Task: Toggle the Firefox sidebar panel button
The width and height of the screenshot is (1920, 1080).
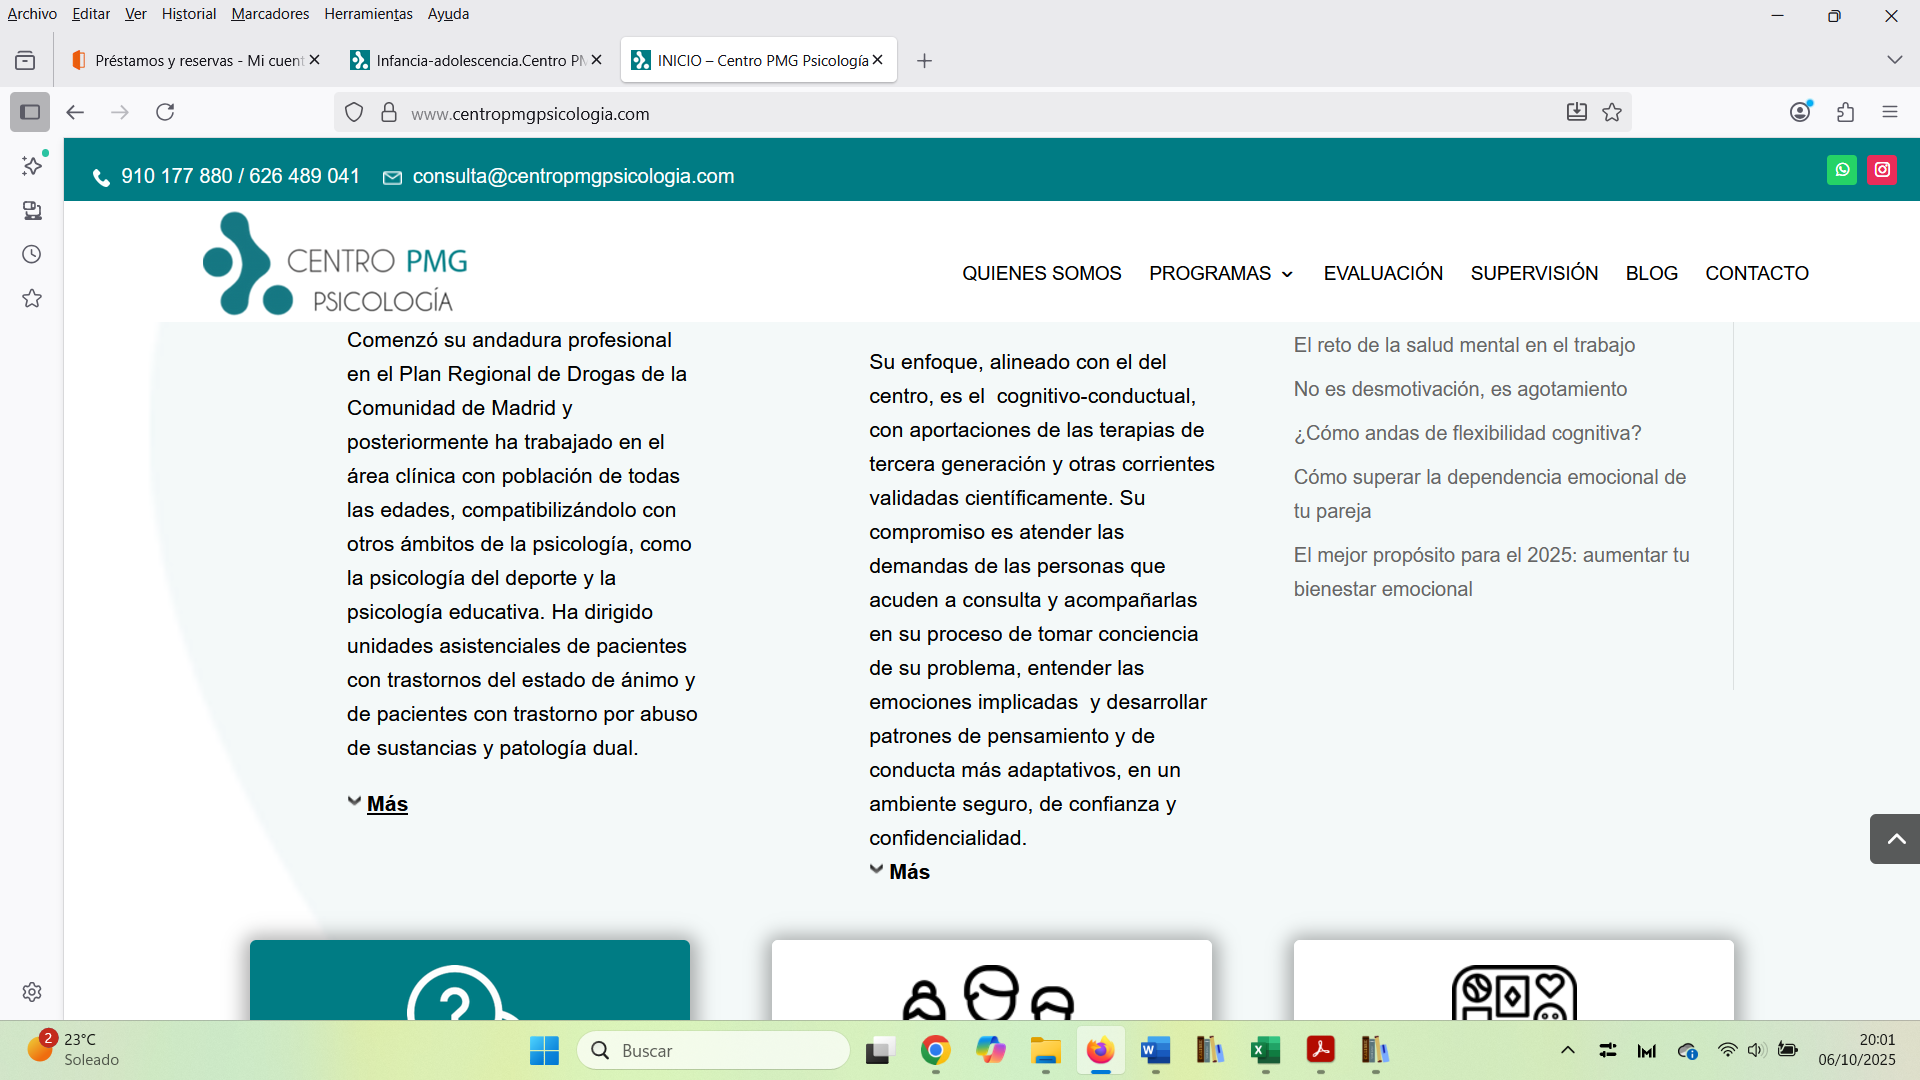Action: click(x=30, y=113)
